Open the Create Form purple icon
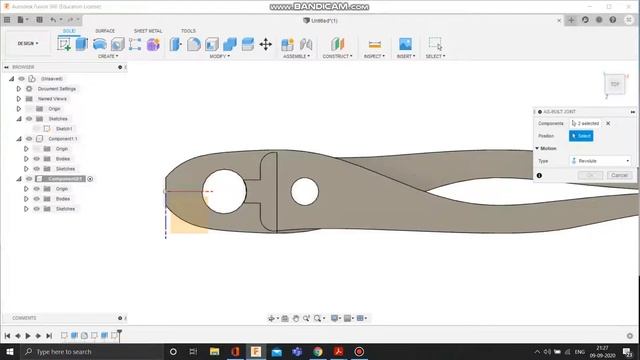Screen dimensions: 640x360 click(x=153, y=44)
